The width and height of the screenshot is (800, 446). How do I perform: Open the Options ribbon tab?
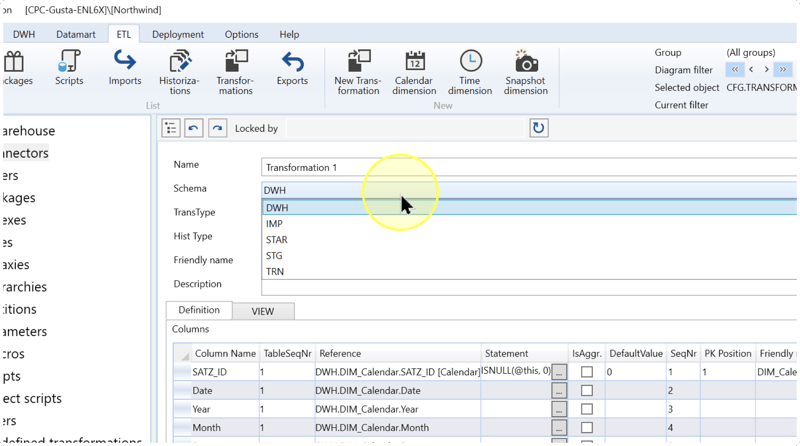click(241, 34)
